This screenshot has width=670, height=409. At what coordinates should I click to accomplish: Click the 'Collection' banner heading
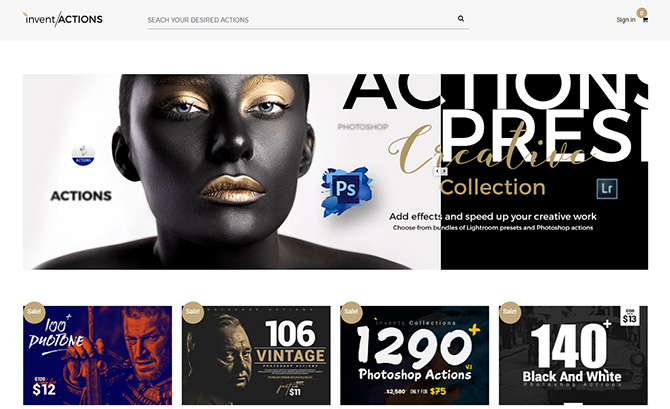[493, 188]
